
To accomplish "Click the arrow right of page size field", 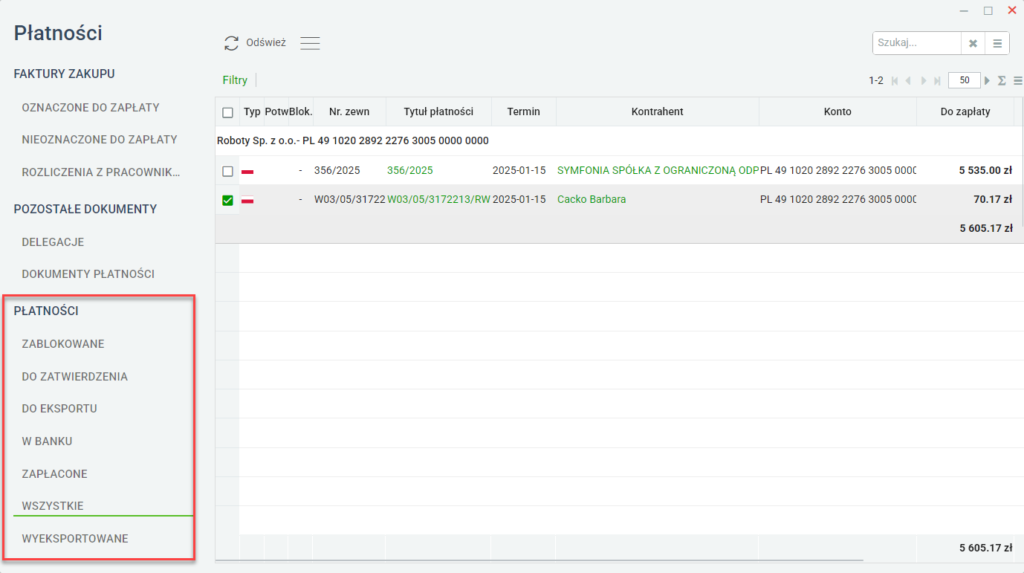I will click(x=987, y=80).
